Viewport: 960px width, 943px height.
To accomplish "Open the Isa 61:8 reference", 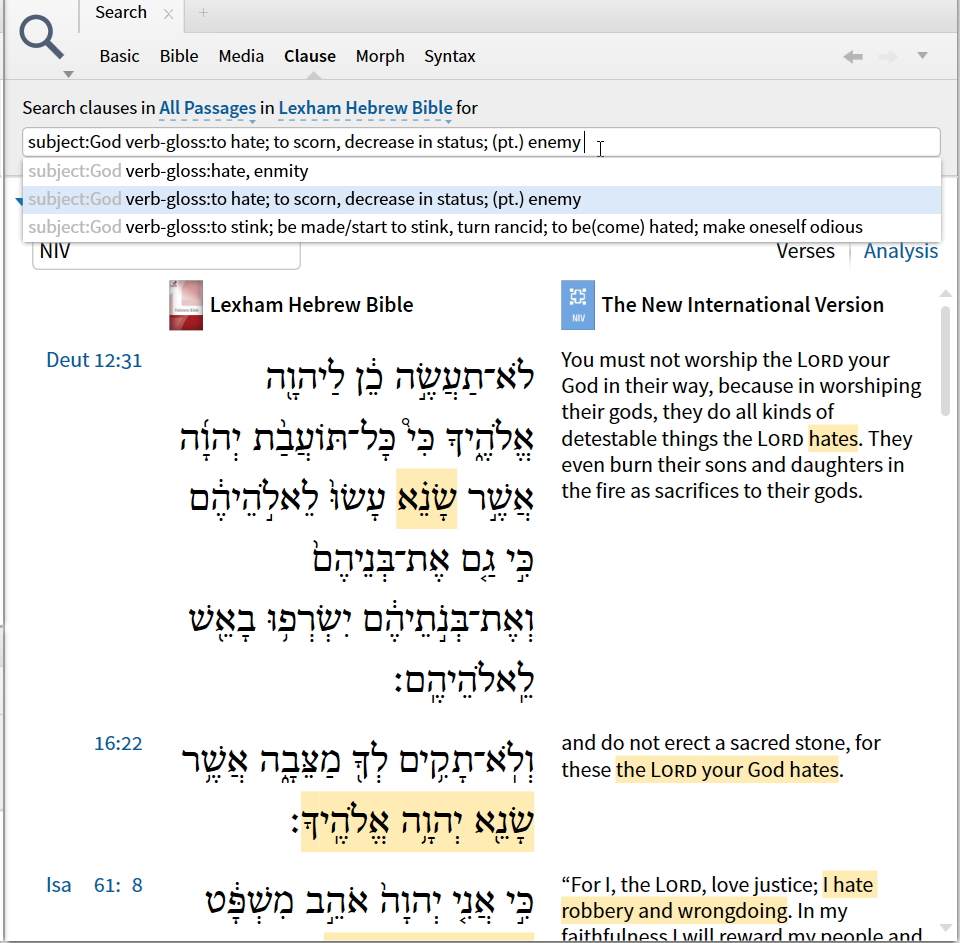I will click(x=94, y=885).
